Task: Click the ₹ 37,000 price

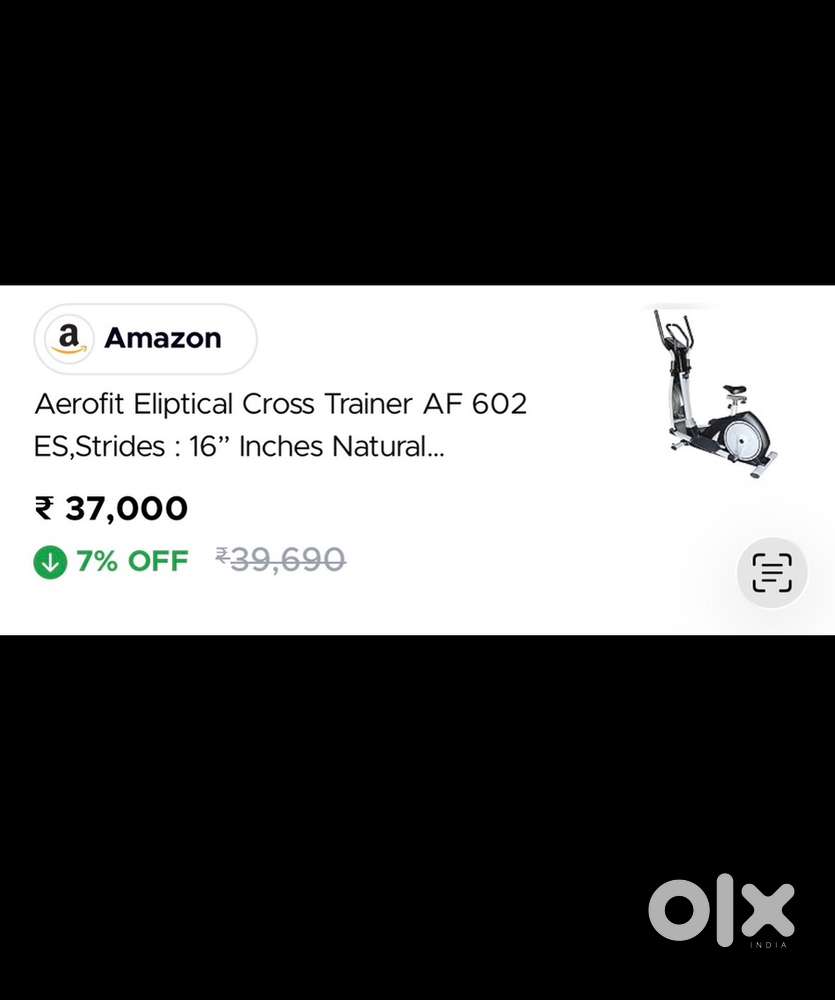Action: tap(111, 508)
